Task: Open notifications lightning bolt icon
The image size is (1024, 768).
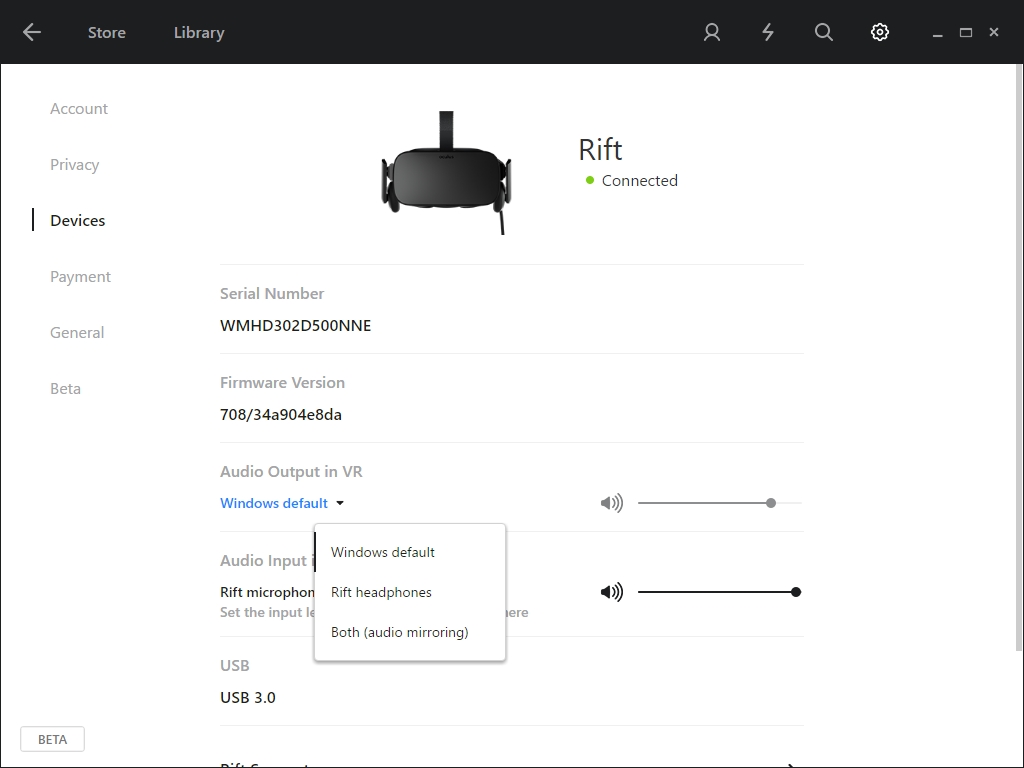Action: (x=768, y=32)
